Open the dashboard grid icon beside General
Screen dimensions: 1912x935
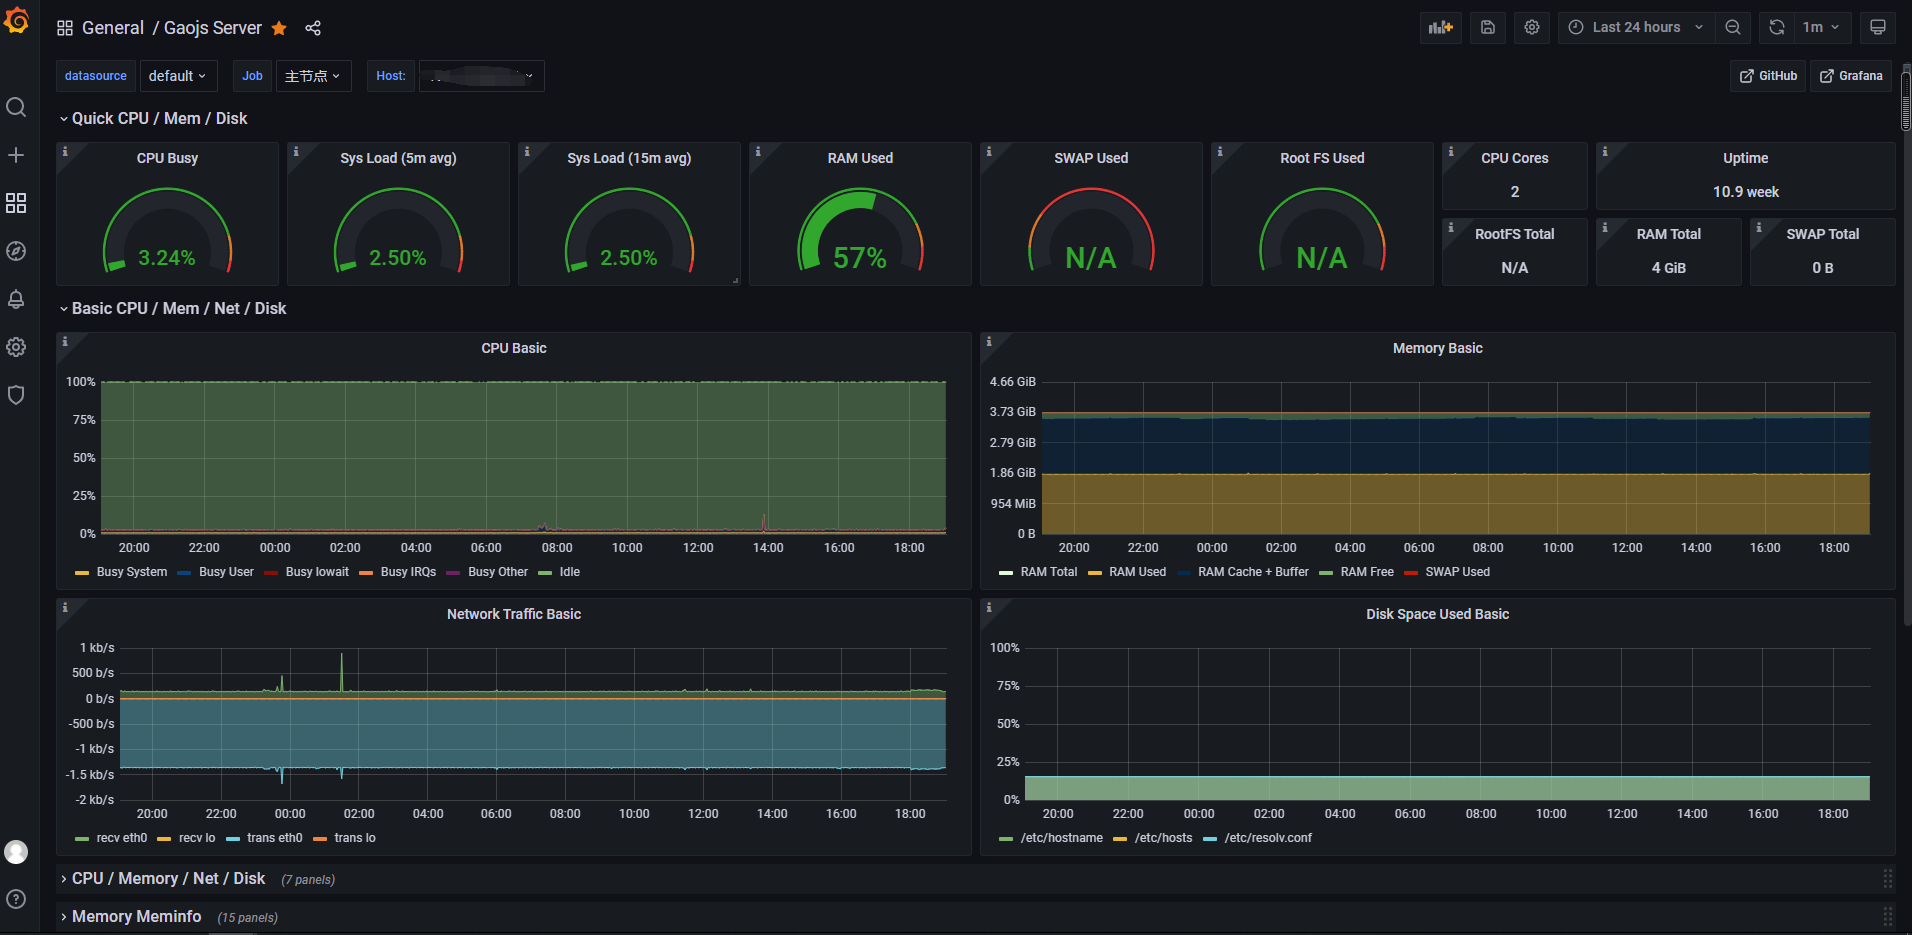[x=65, y=28]
